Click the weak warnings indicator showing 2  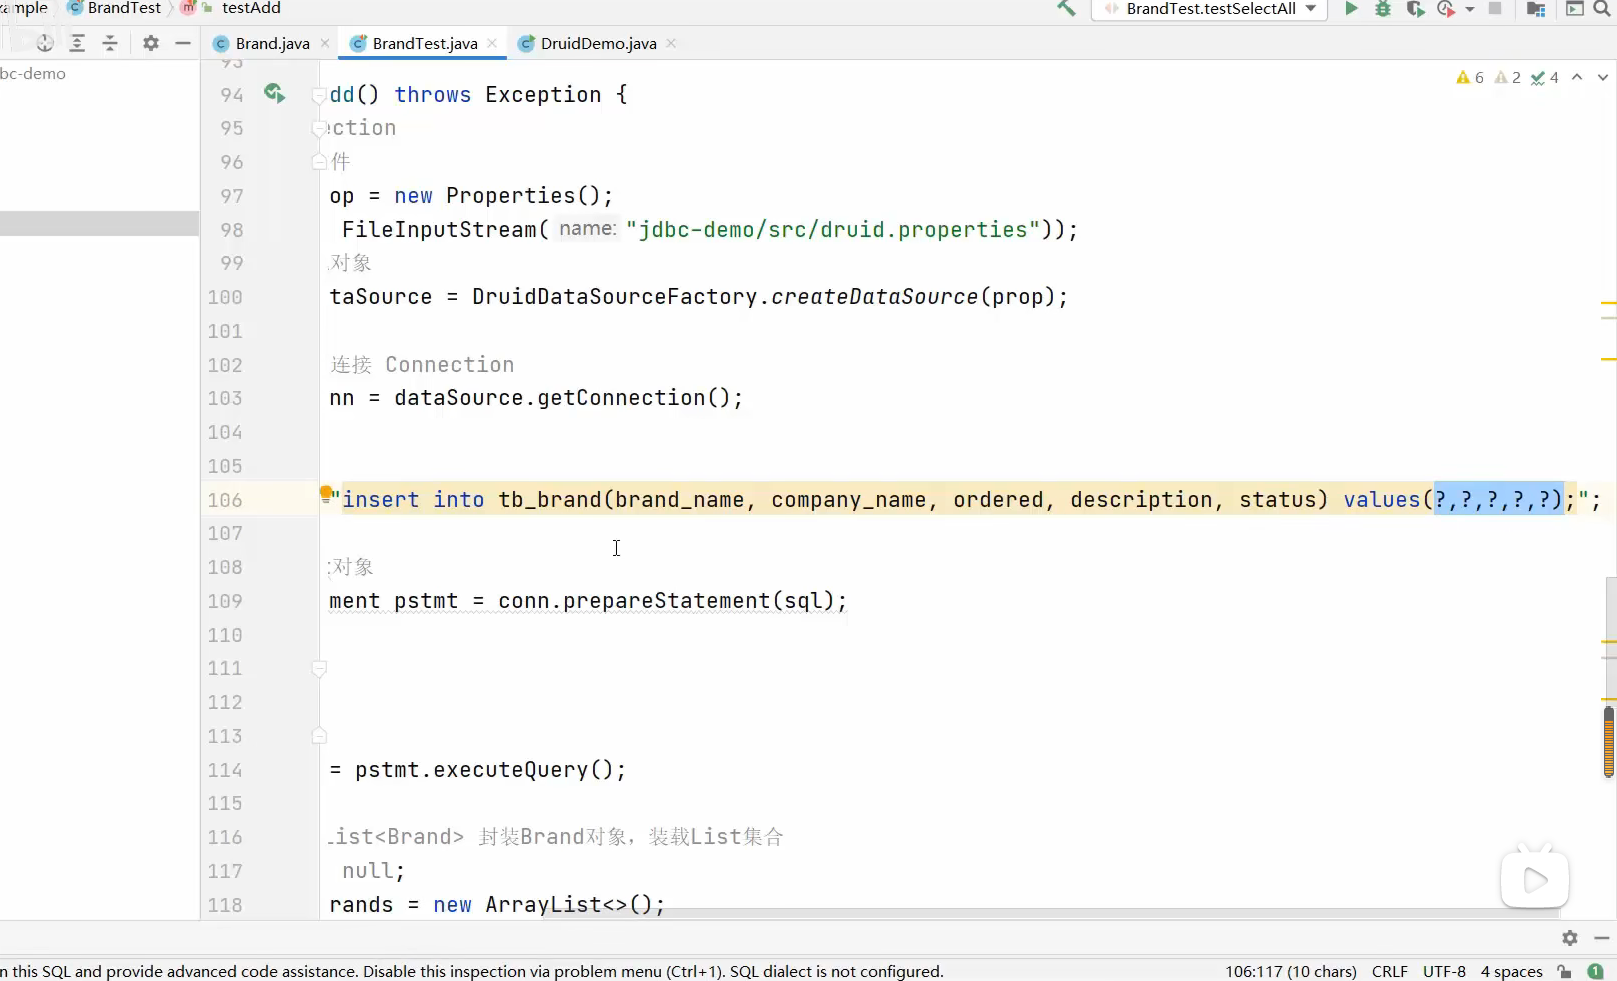(1507, 77)
